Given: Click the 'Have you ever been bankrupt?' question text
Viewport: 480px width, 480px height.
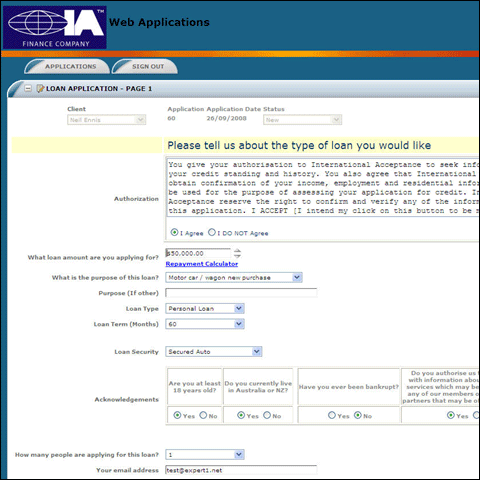Looking at the screenshot, I should (349, 387).
